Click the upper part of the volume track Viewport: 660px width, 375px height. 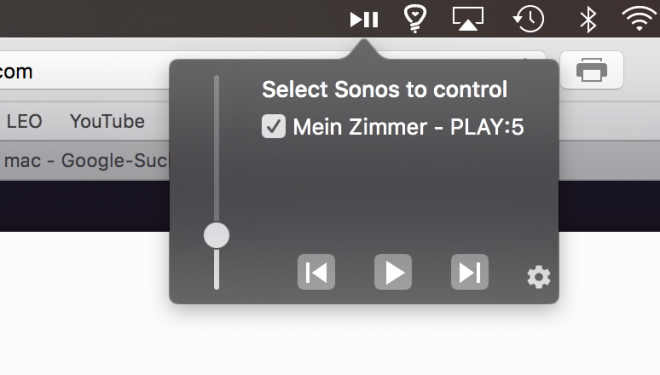[216, 147]
